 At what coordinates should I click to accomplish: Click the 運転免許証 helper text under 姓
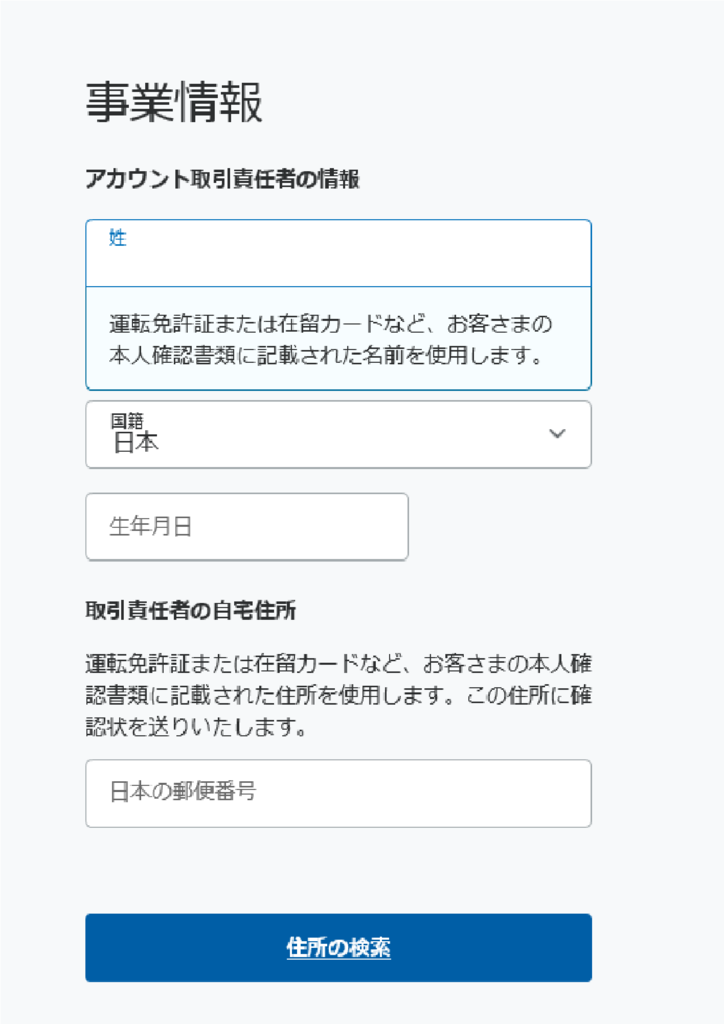(330, 339)
